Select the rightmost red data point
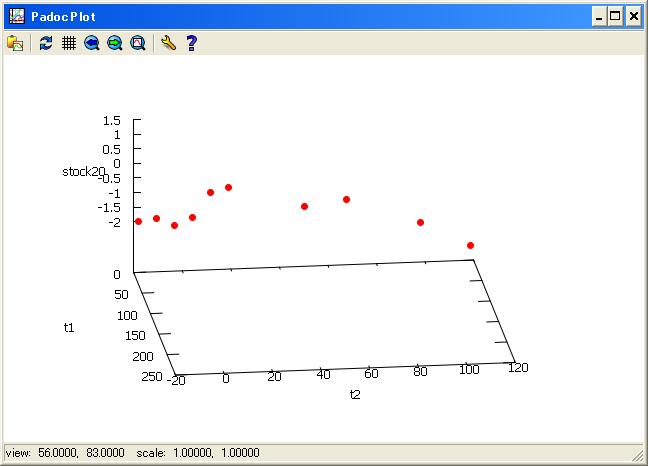Viewport: 648px width, 466px height. click(x=470, y=245)
